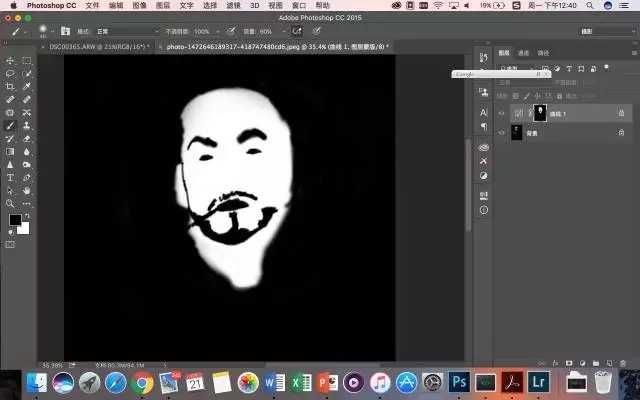640x400 pixels.
Task: Select the 曲线 1 layer mask thumbnail
Action: coord(540,113)
